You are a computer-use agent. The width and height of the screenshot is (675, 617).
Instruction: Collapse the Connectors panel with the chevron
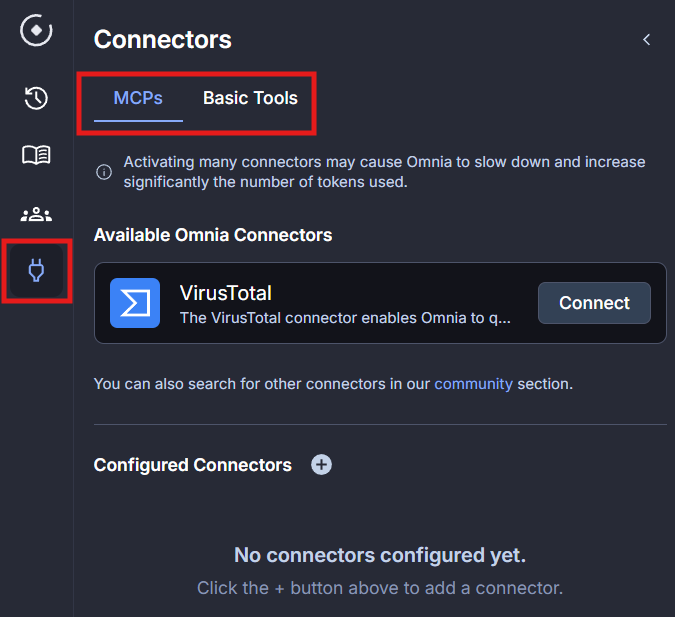coord(646,40)
